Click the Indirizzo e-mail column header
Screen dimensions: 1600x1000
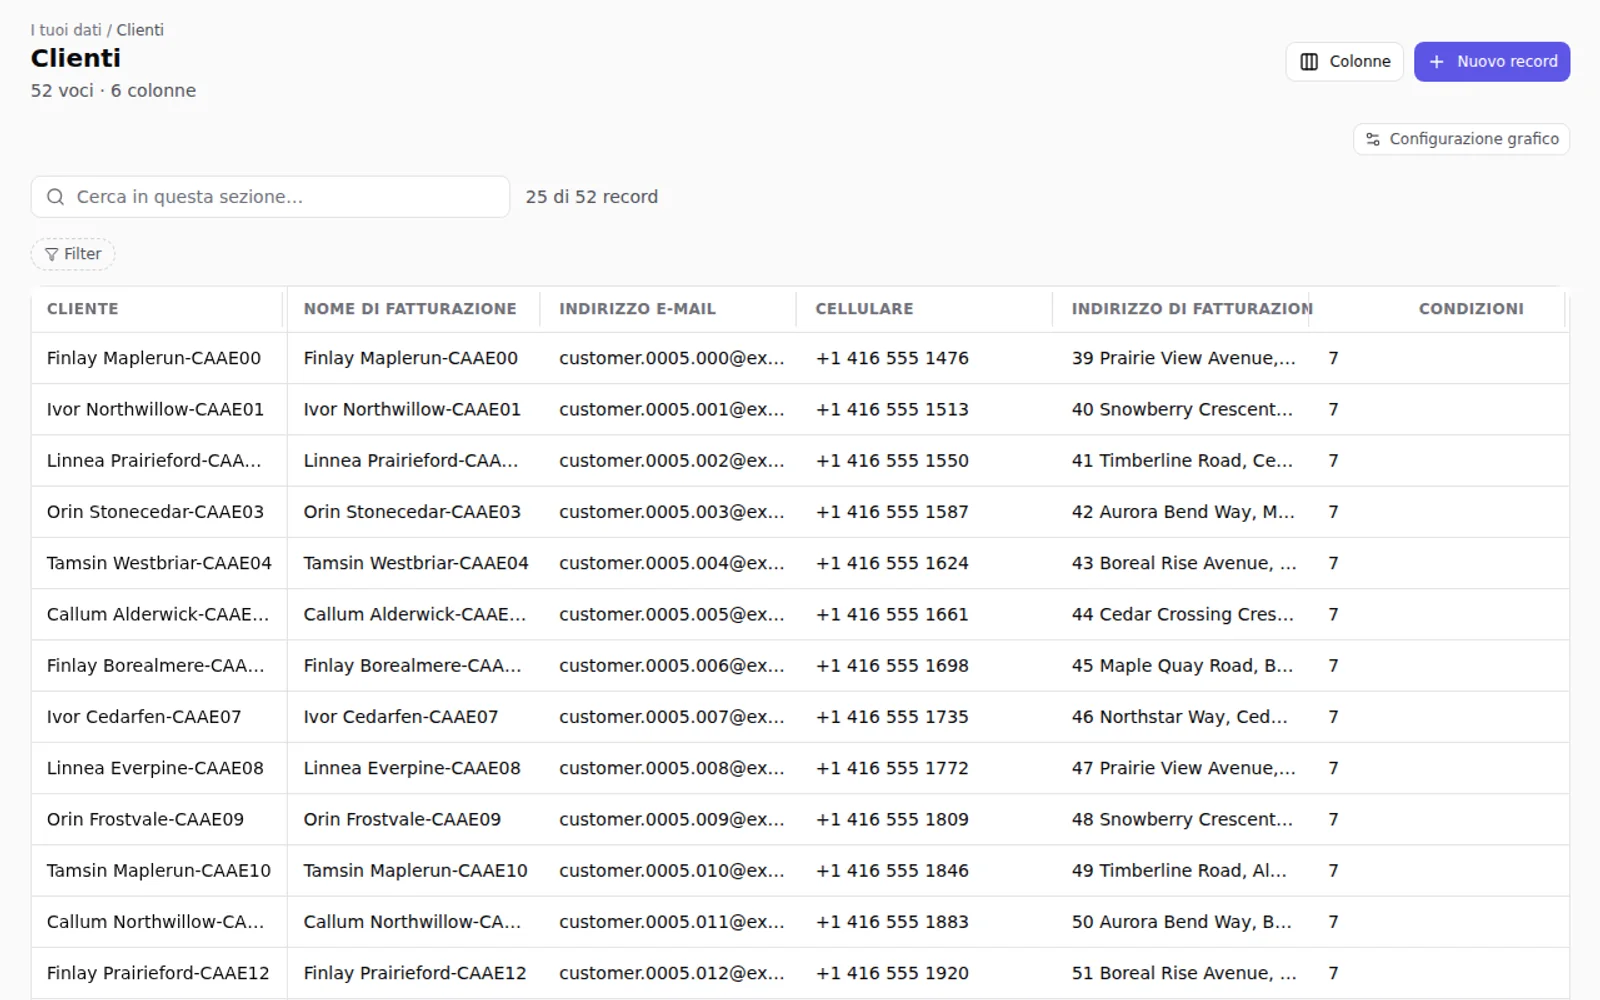coord(637,309)
